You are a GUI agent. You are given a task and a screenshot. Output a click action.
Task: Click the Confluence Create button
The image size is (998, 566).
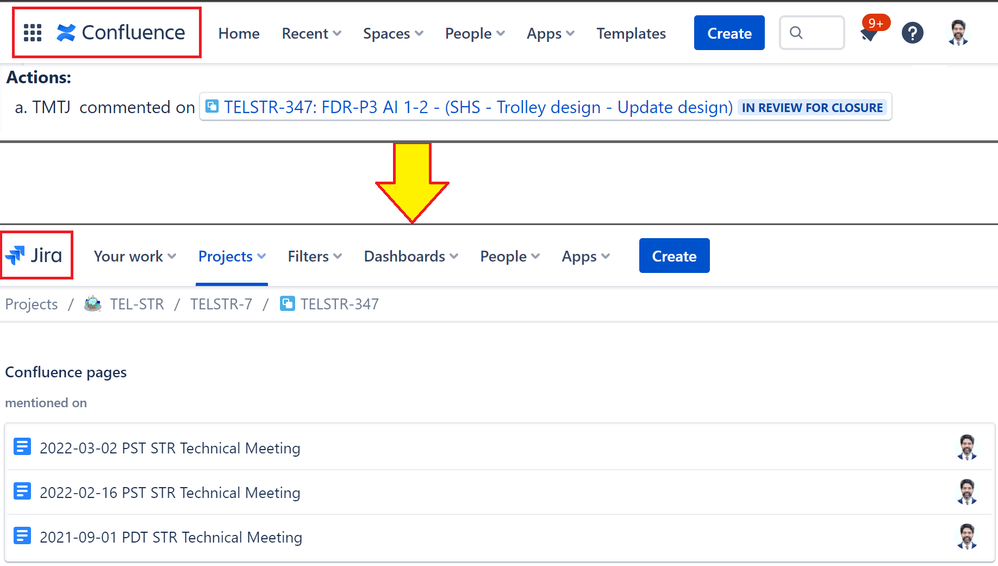(x=729, y=33)
